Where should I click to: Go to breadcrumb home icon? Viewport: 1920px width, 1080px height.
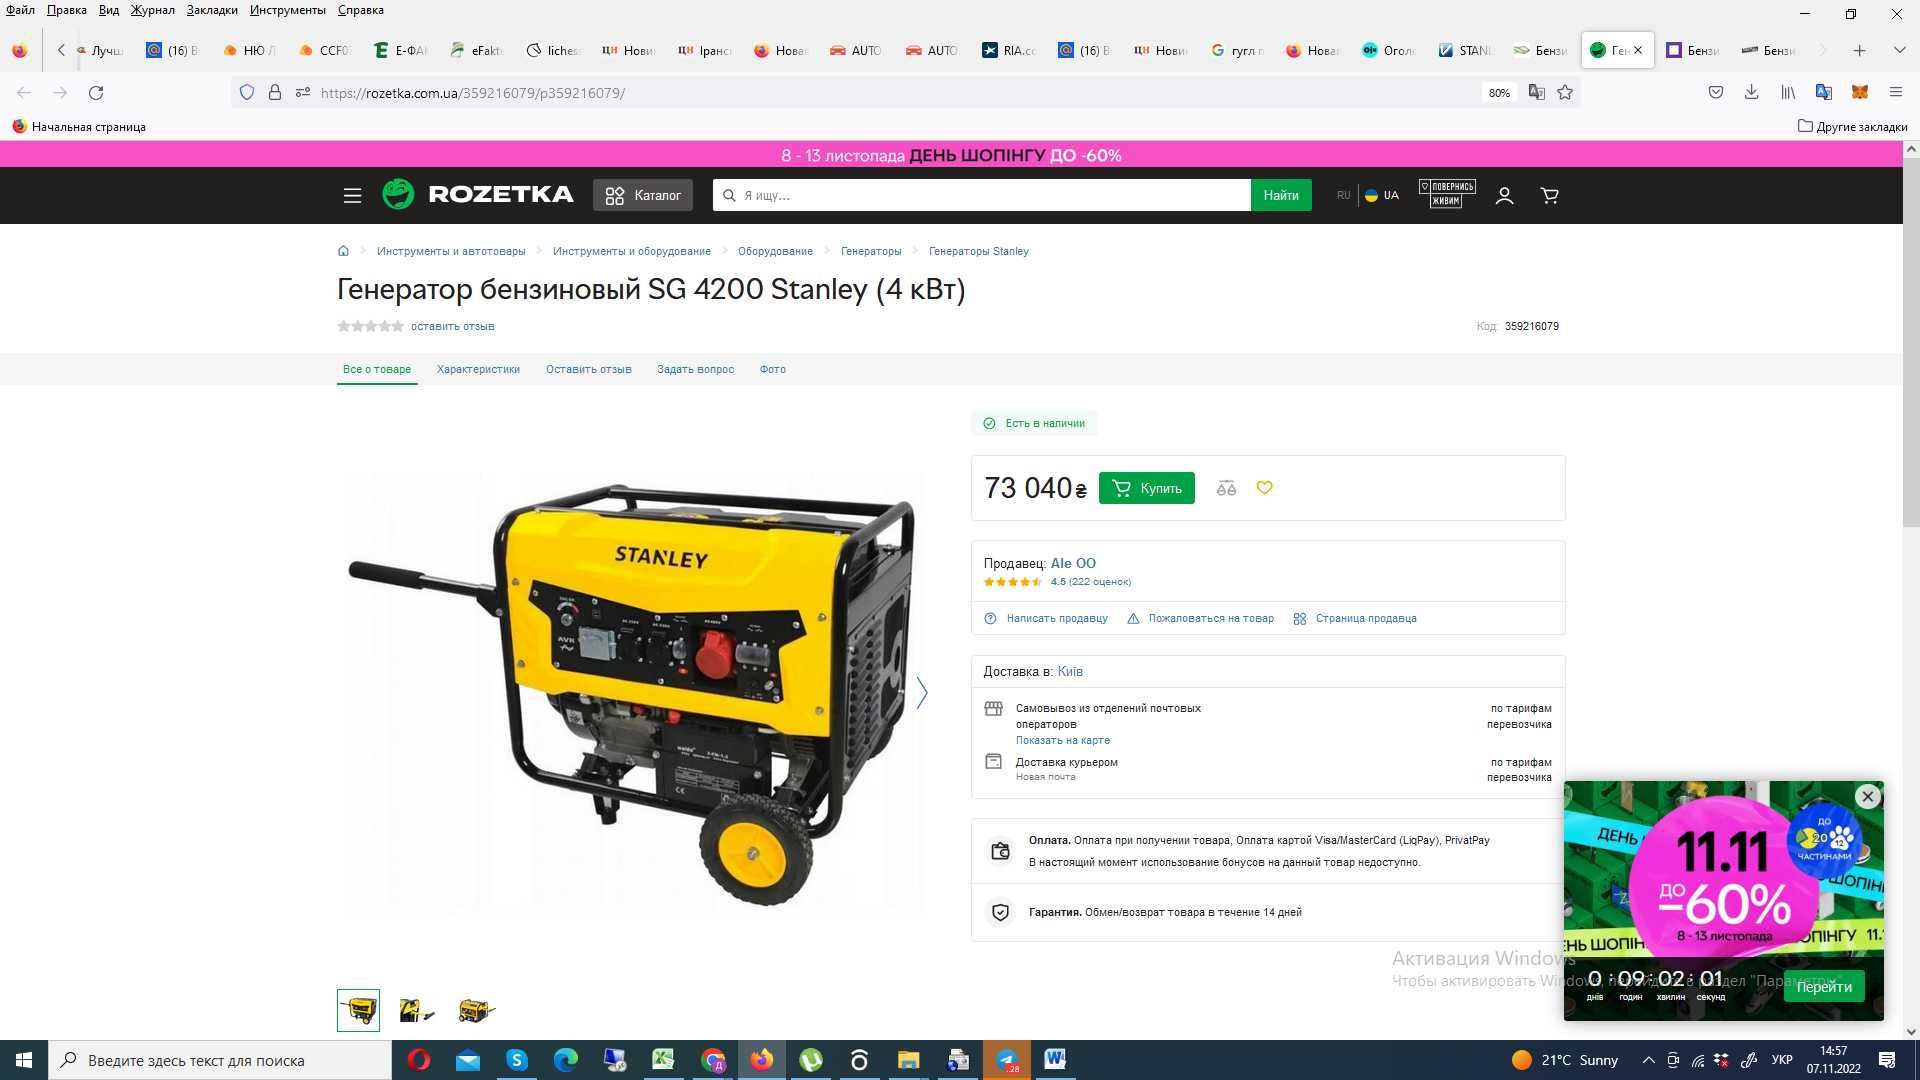coord(343,251)
